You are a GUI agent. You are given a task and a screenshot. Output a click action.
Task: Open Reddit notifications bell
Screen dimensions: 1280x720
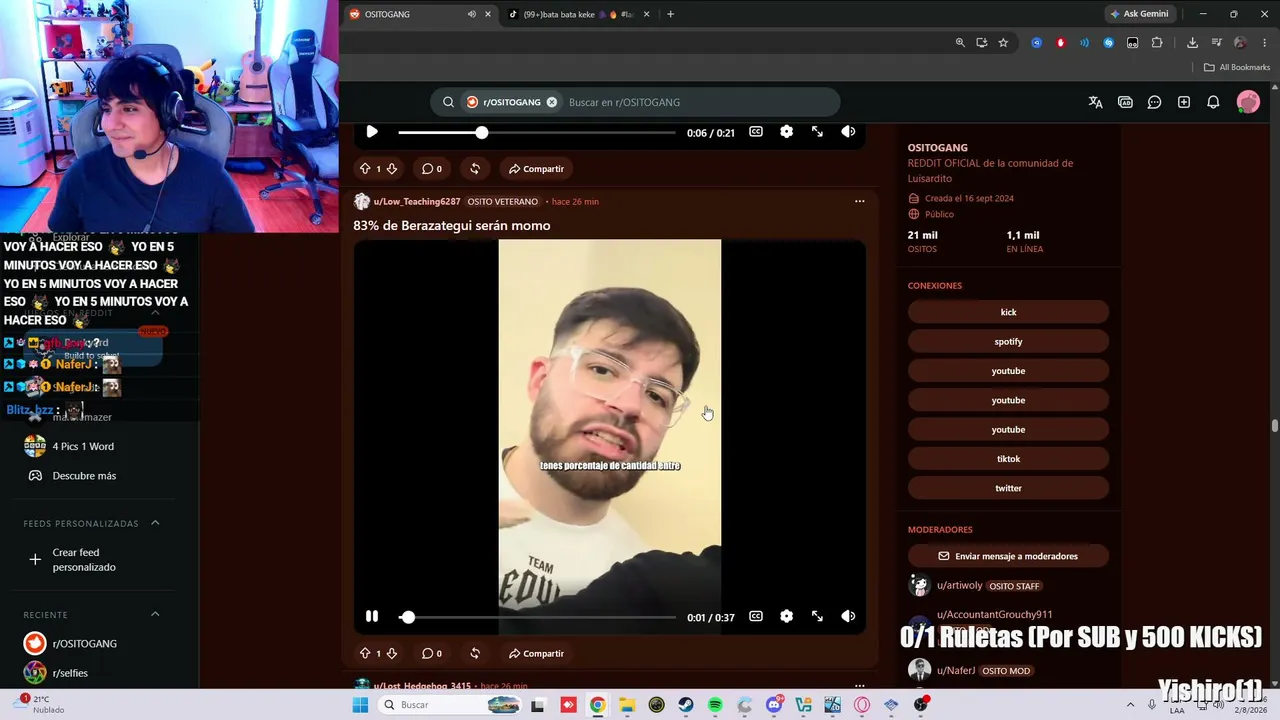(1213, 102)
